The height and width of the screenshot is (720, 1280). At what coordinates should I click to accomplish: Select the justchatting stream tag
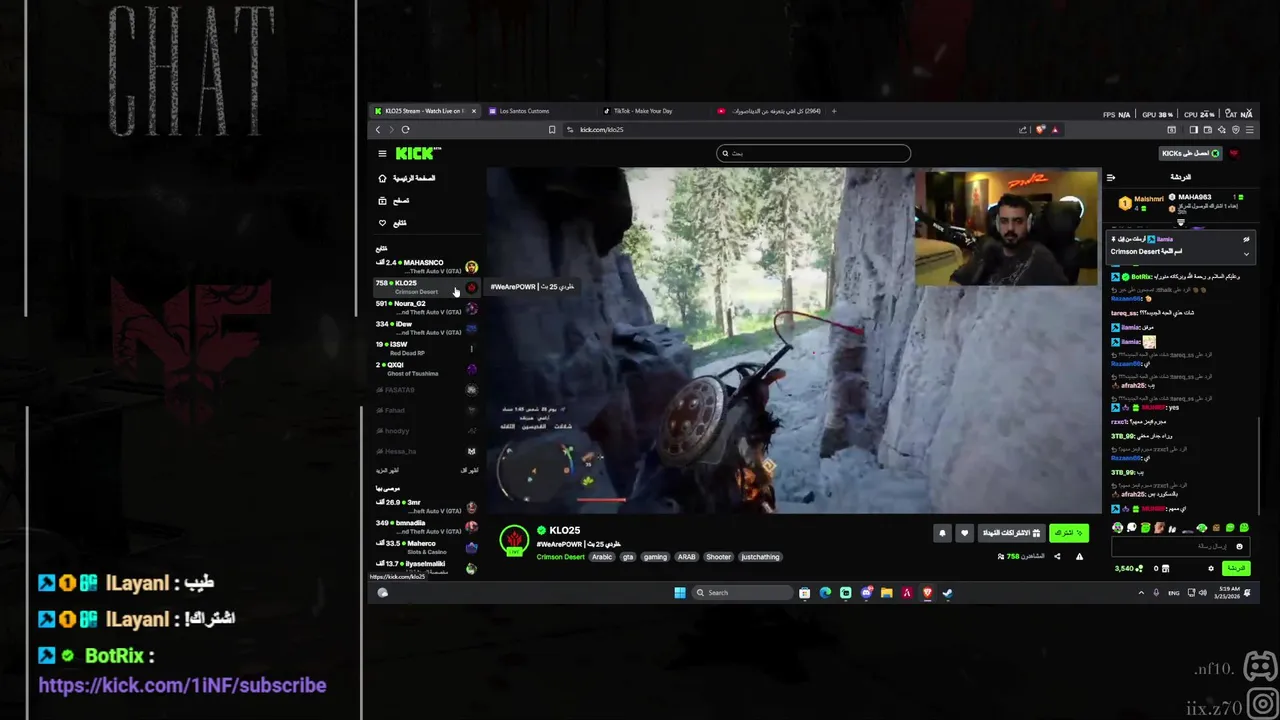click(x=761, y=557)
